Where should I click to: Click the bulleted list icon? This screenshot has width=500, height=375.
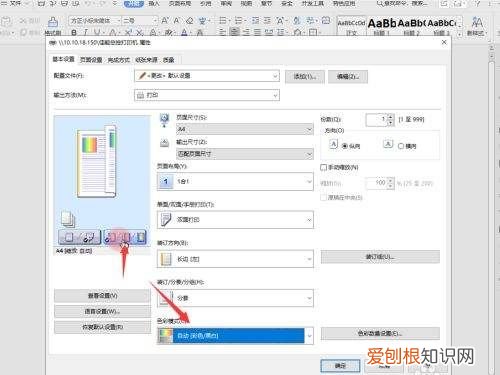tap(224, 21)
